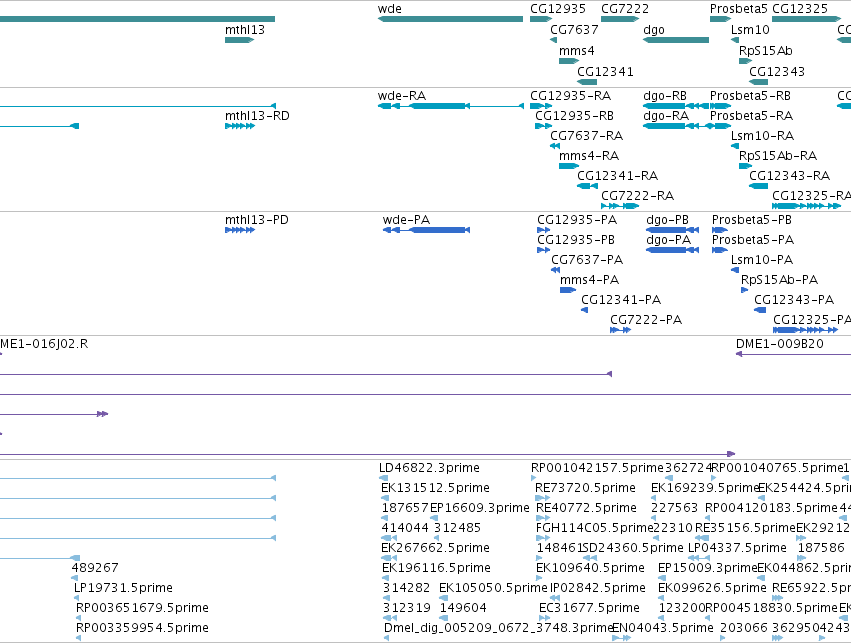
Task: Click the 'mms4-PA' protein label
Action: click(x=589, y=281)
